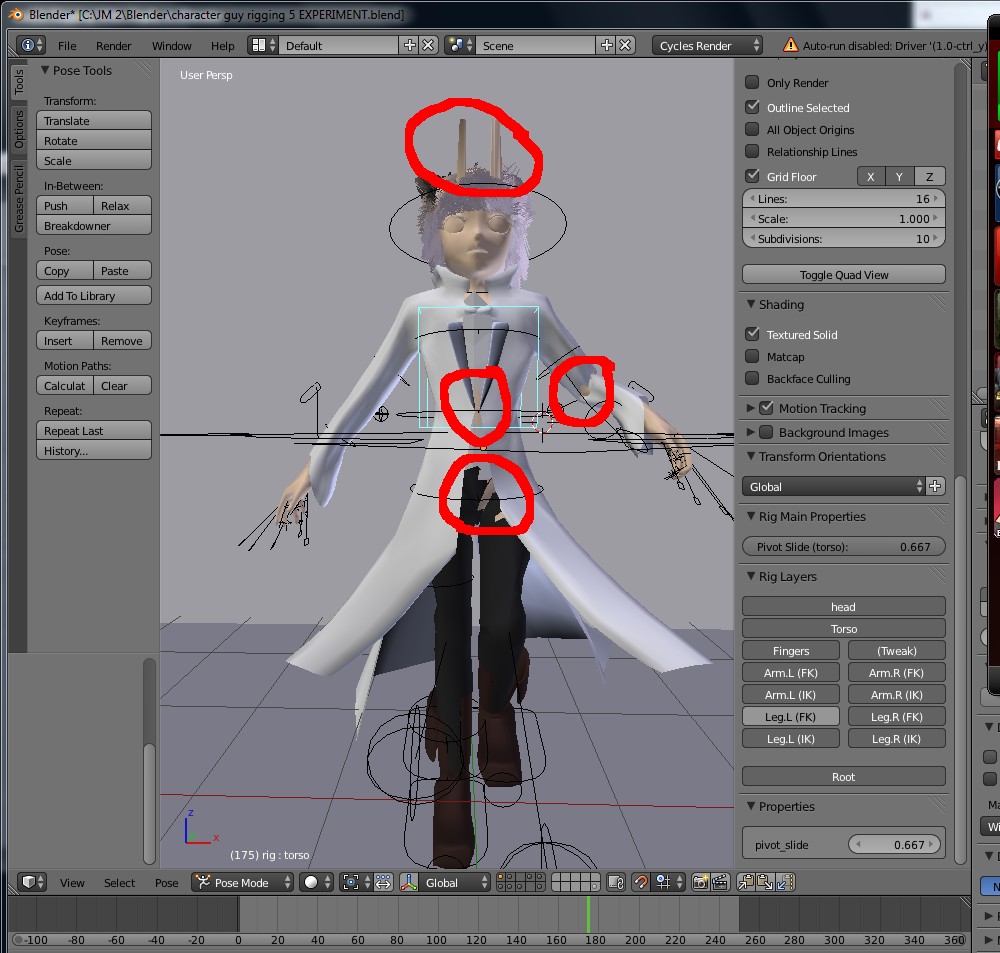Collapse the Shading panel
Viewport: 1000px width, 953px height.
[751, 304]
